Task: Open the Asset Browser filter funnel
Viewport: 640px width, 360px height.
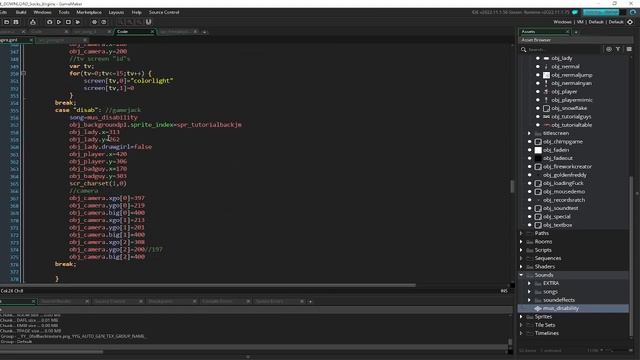Action: [x=618, y=49]
